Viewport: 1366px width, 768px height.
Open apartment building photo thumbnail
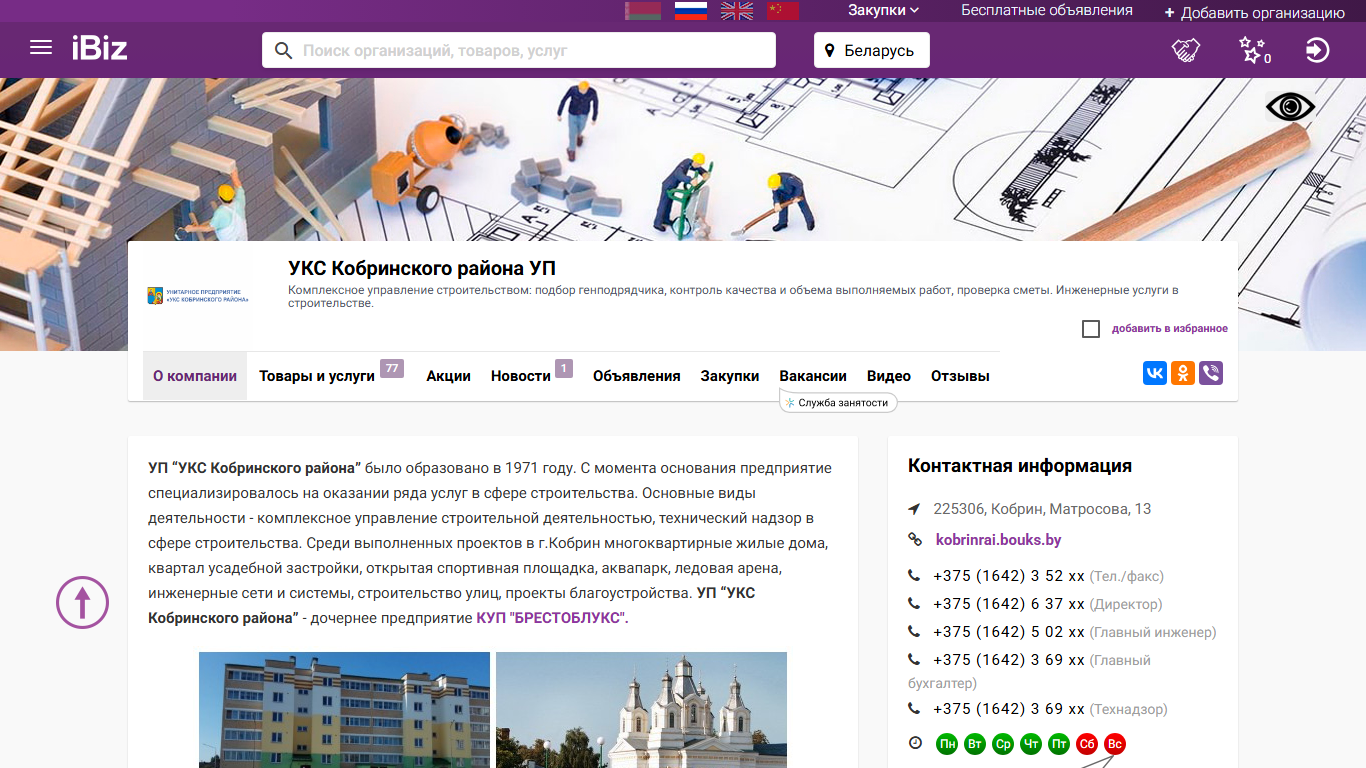click(x=344, y=710)
